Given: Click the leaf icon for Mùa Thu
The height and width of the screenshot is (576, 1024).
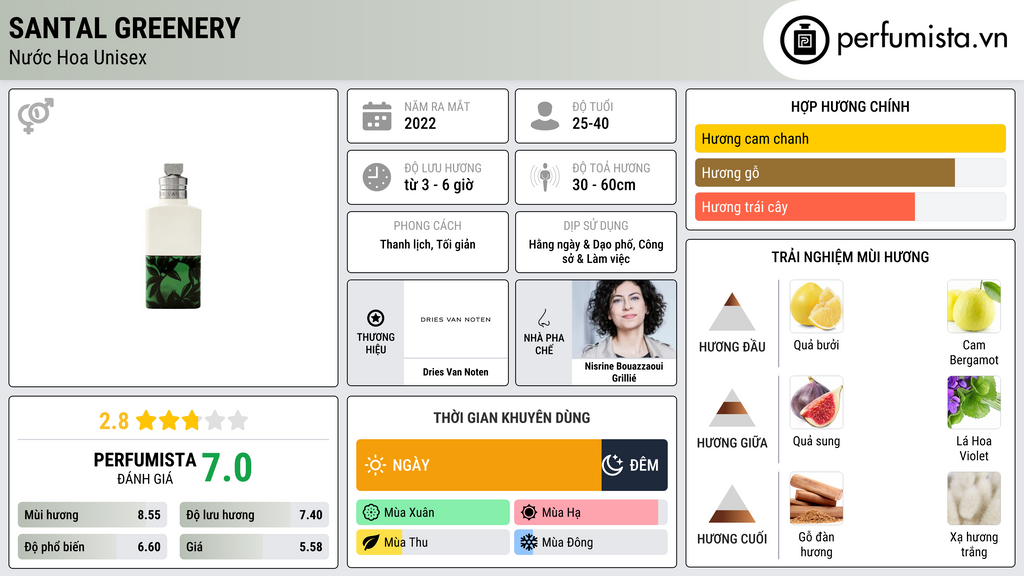Looking at the screenshot, I should tap(371, 542).
